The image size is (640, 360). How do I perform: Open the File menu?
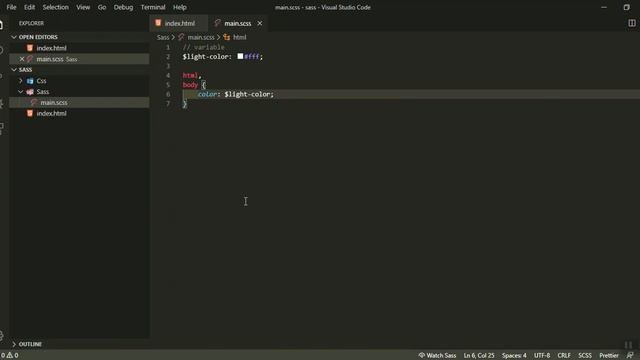point(11,7)
